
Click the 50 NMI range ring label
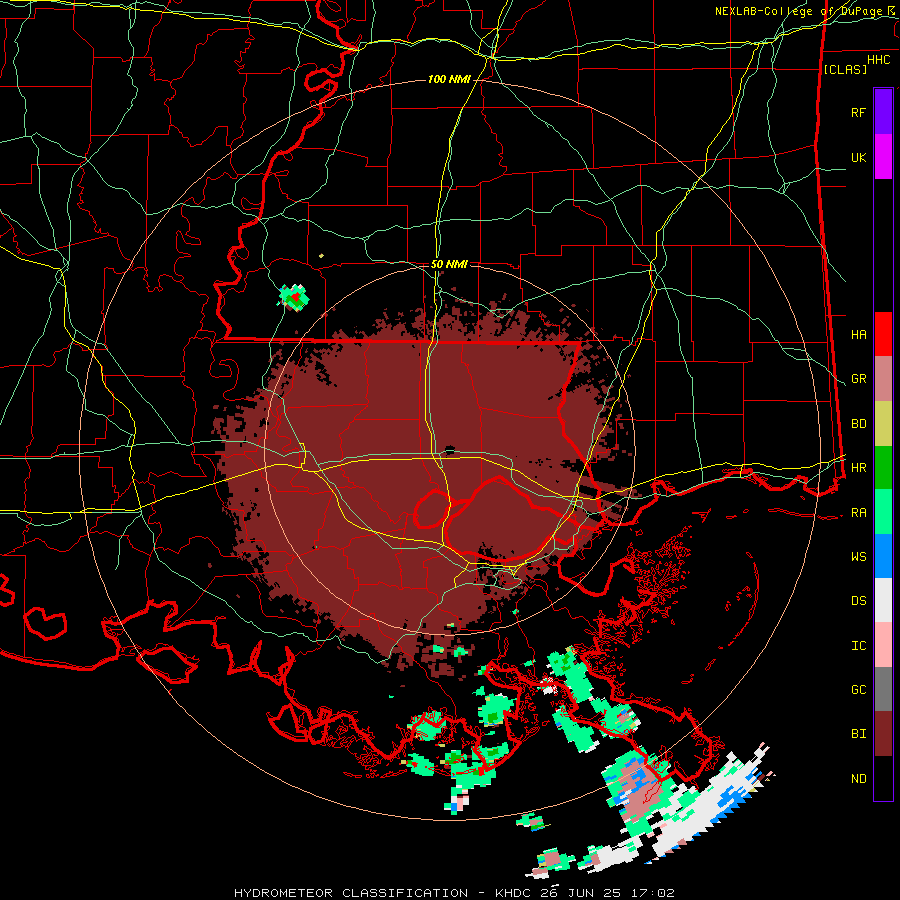(449, 264)
